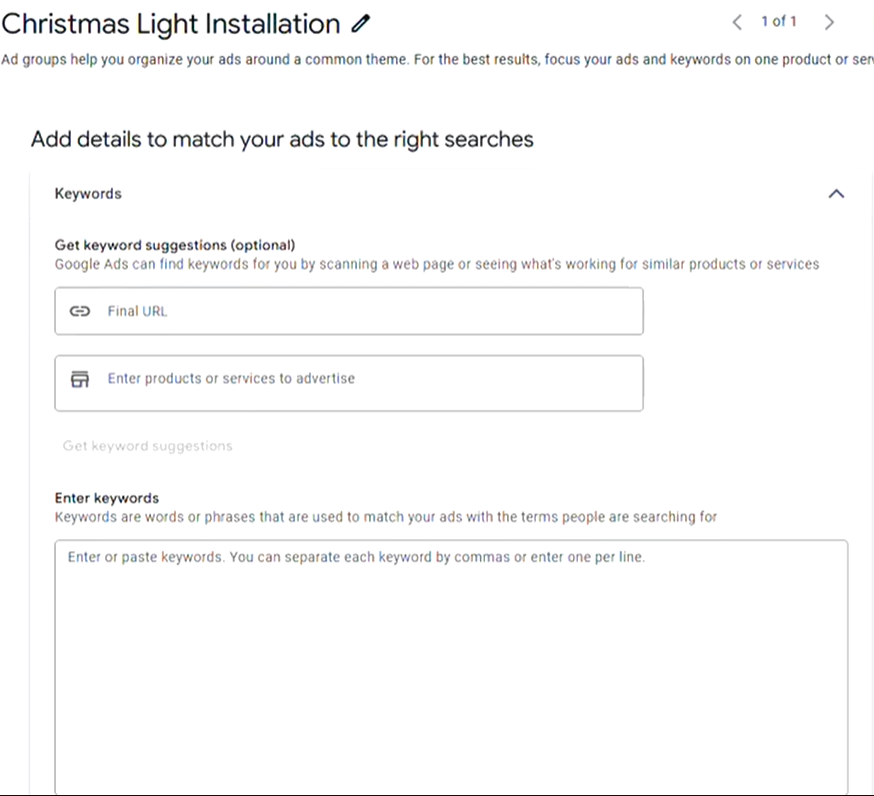Click the Christmas Light Installation ad group title
Image resolution: width=874 pixels, height=796 pixels.
click(170, 24)
